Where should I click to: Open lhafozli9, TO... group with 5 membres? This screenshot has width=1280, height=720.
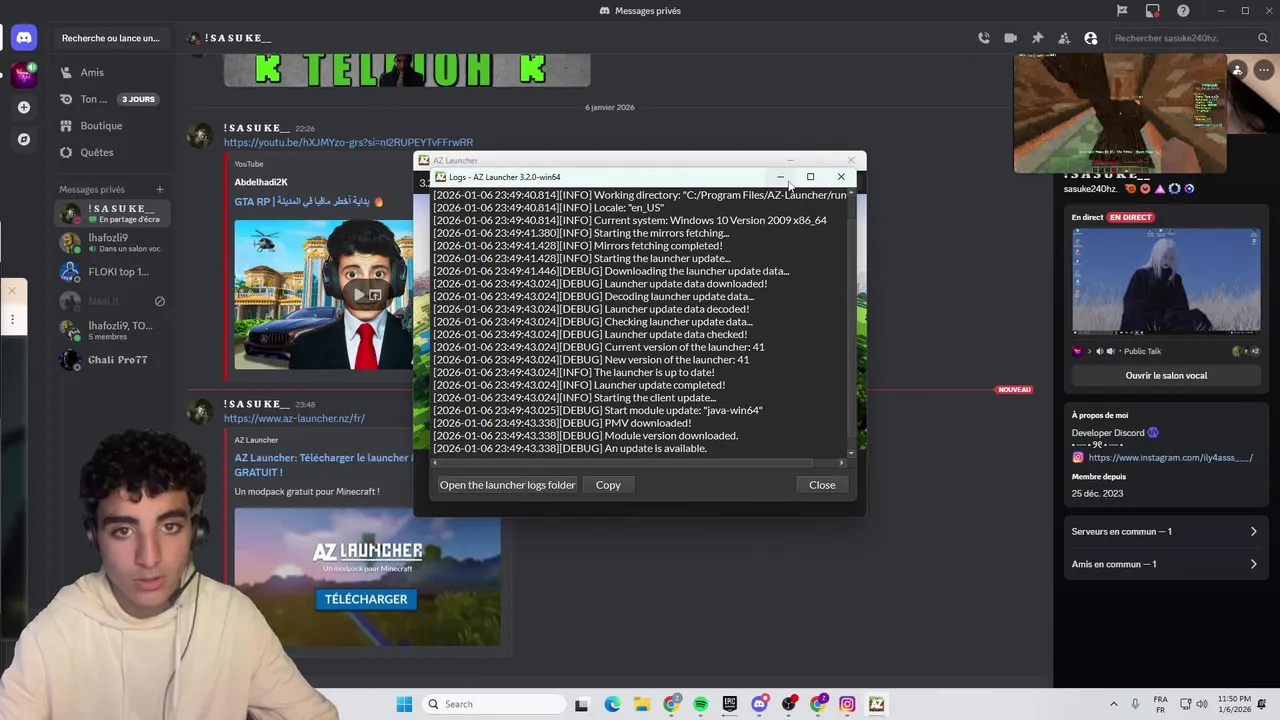112,331
